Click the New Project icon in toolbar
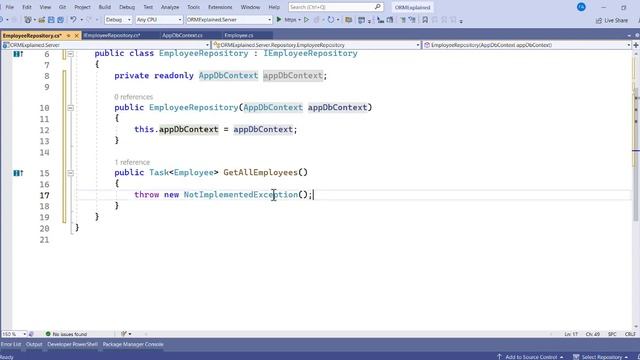Screen dimensions: 640x360 (27, 20)
